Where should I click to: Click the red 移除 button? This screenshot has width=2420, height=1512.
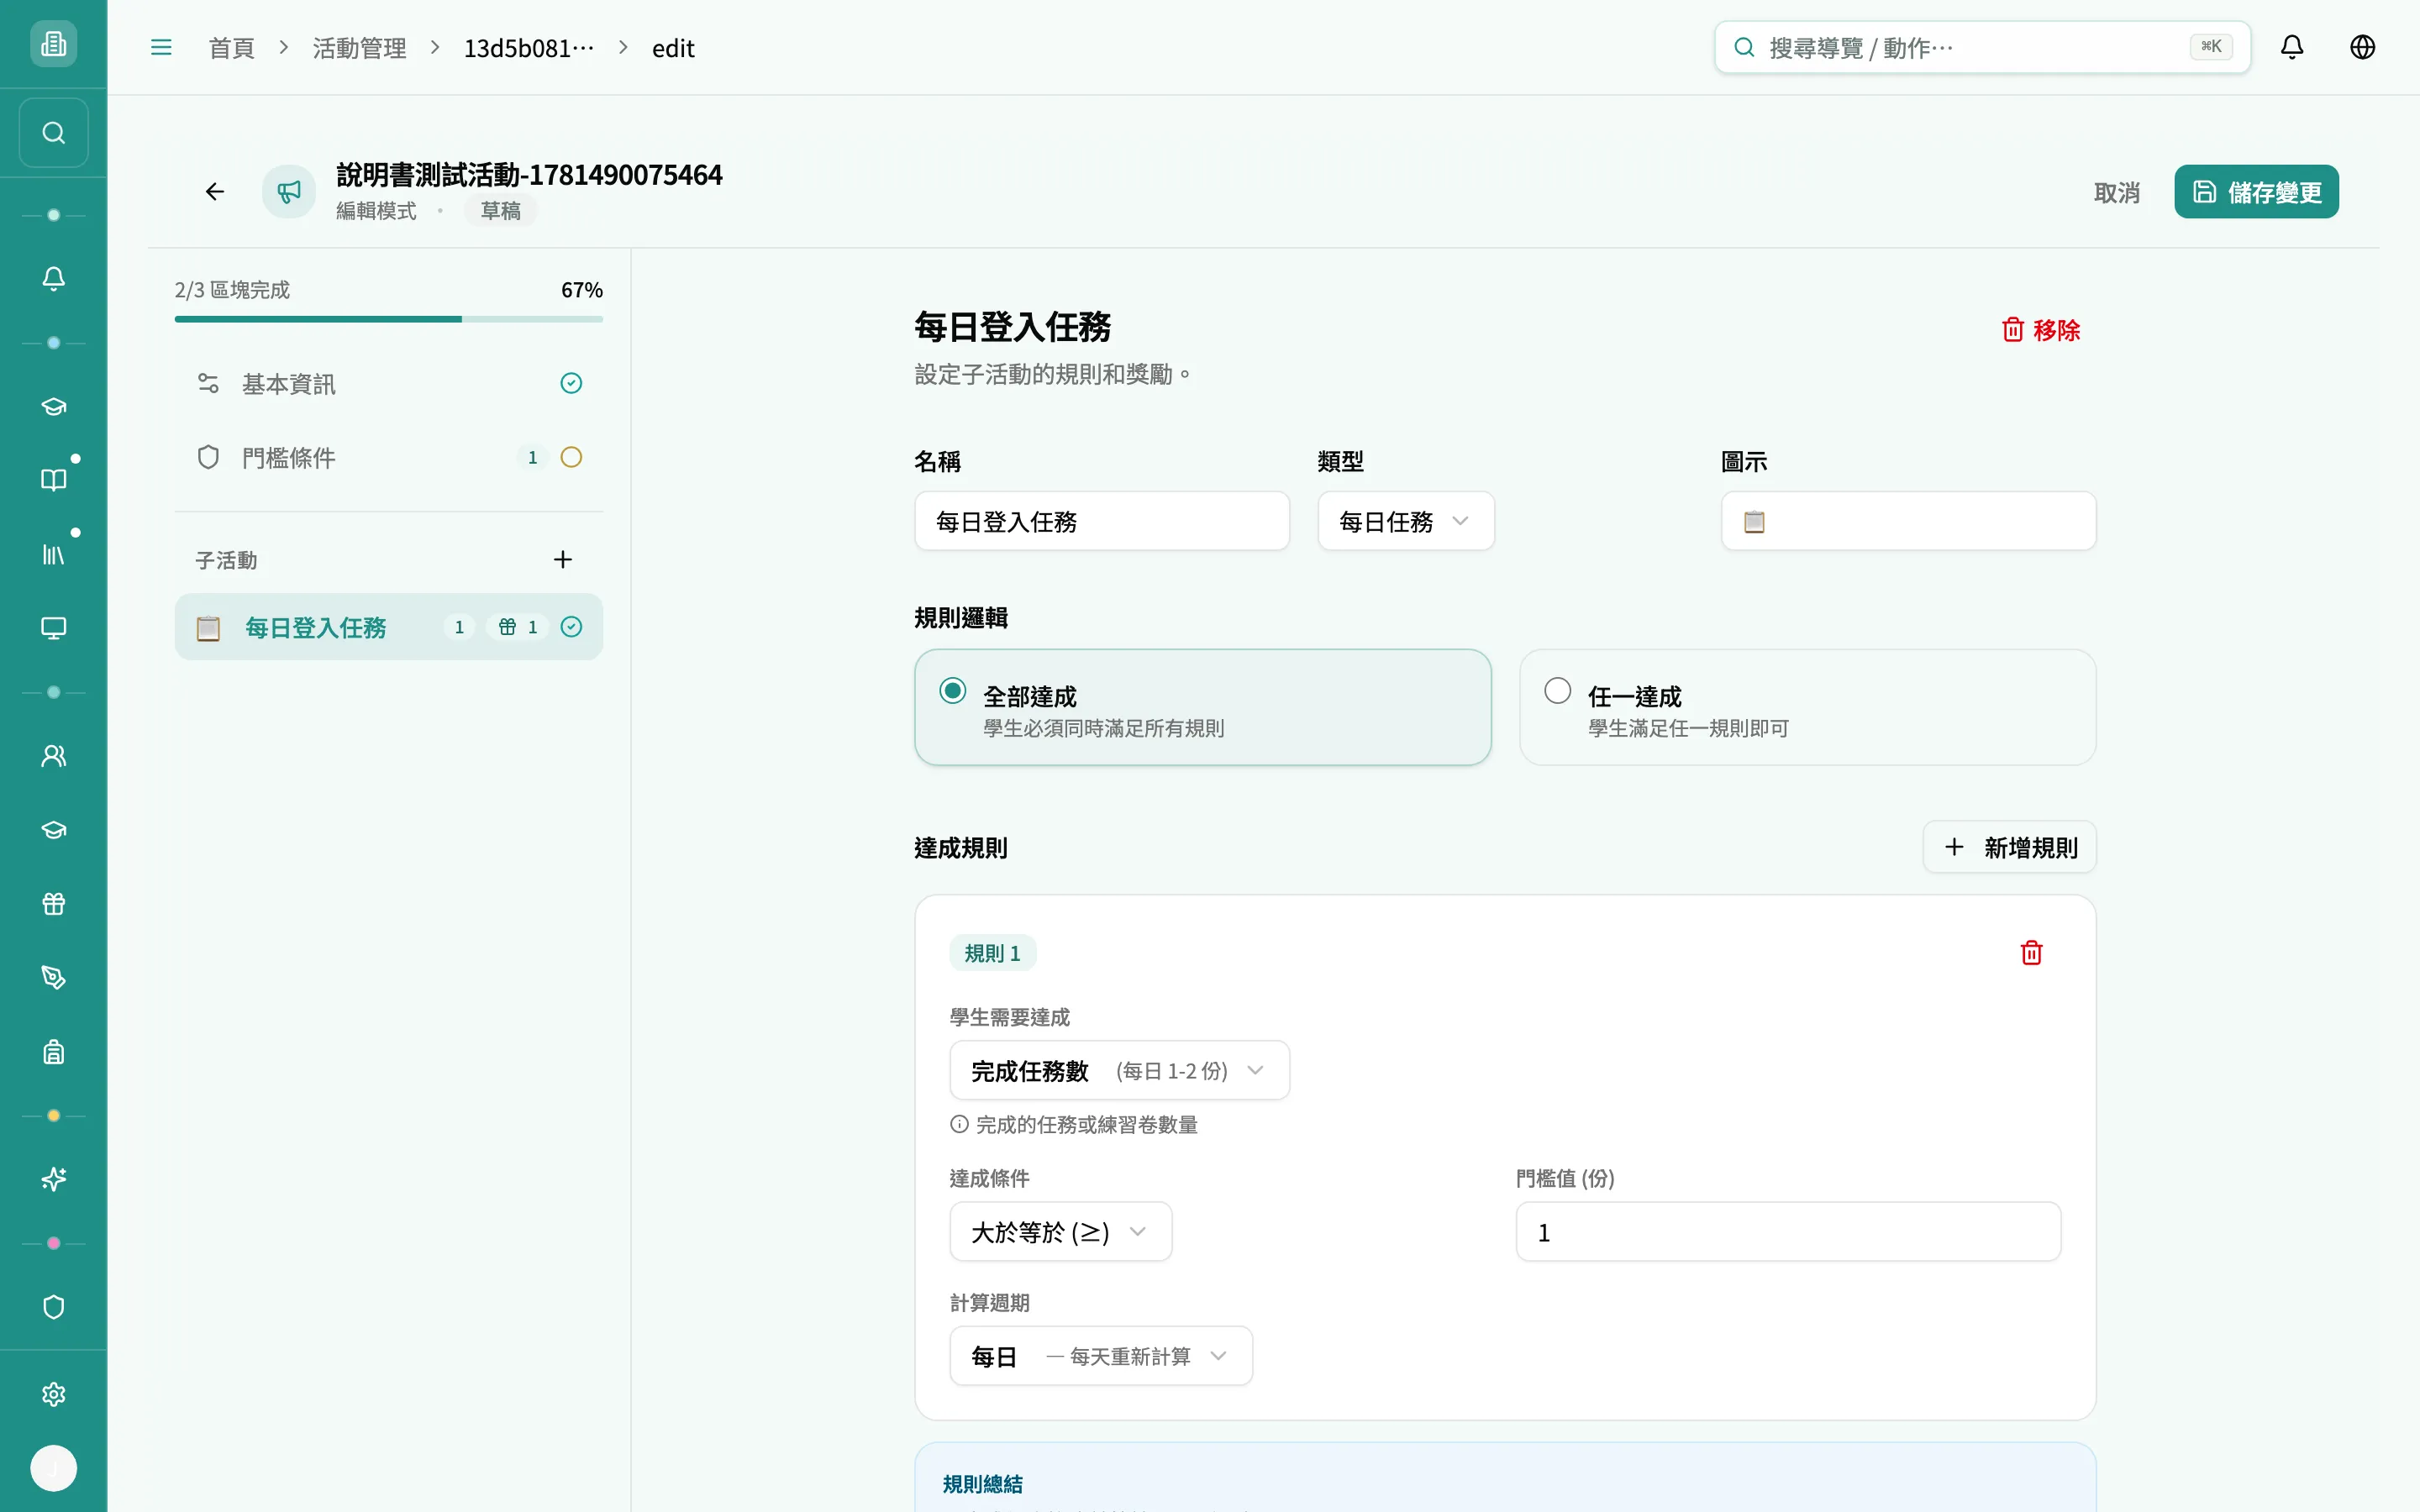tap(2041, 330)
